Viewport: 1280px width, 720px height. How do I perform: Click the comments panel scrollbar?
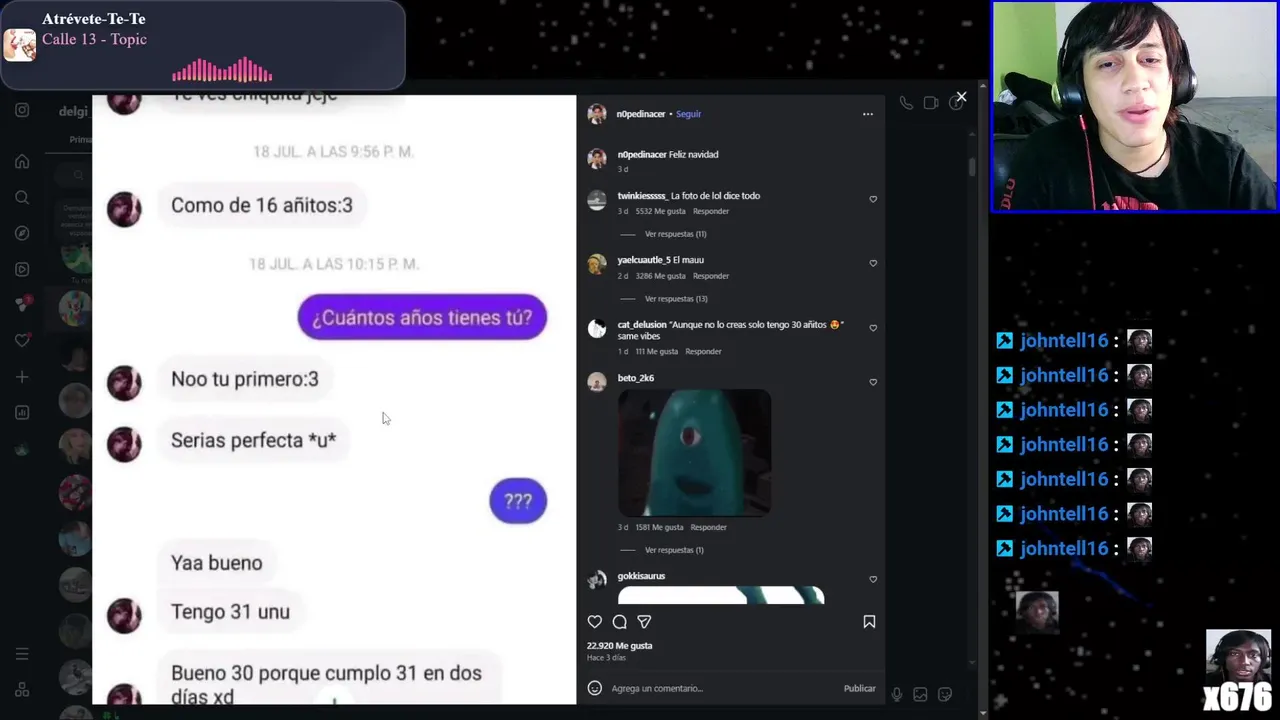pyautogui.click(x=972, y=167)
